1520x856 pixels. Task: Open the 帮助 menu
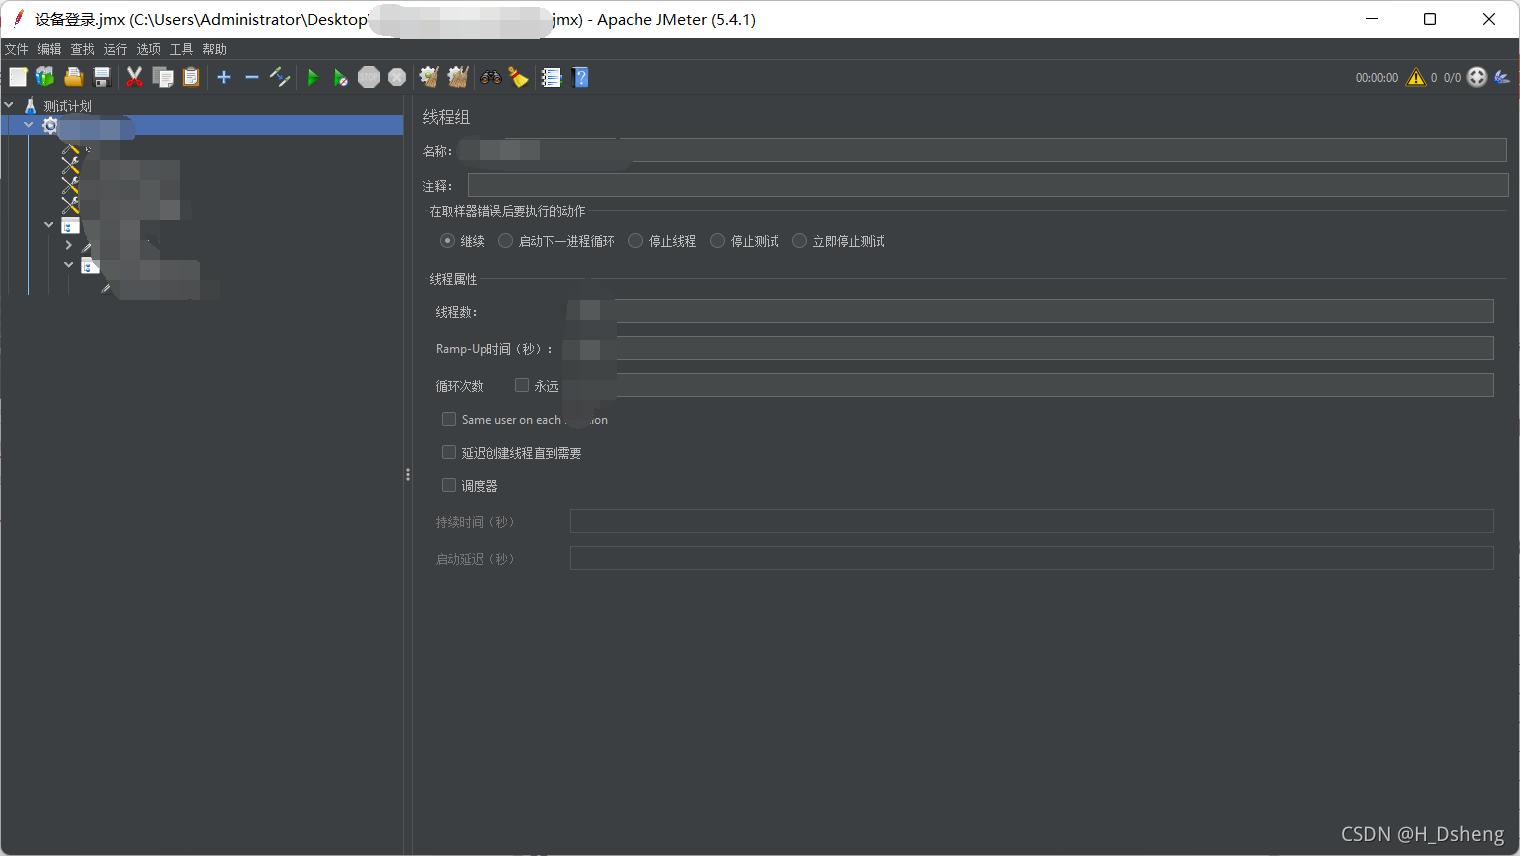coord(215,49)
